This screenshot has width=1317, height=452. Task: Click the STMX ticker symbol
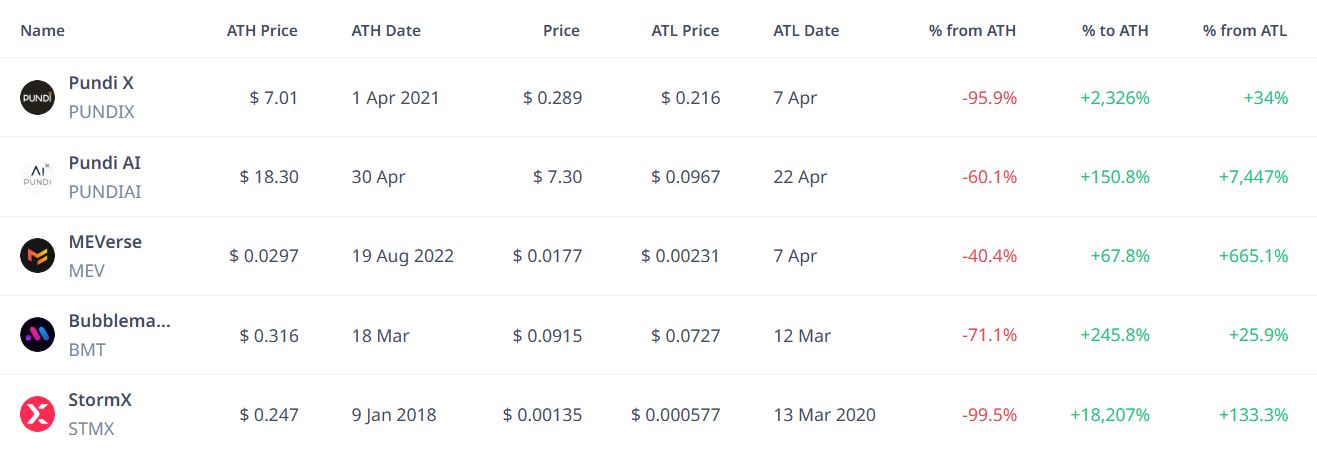point(92,429)
